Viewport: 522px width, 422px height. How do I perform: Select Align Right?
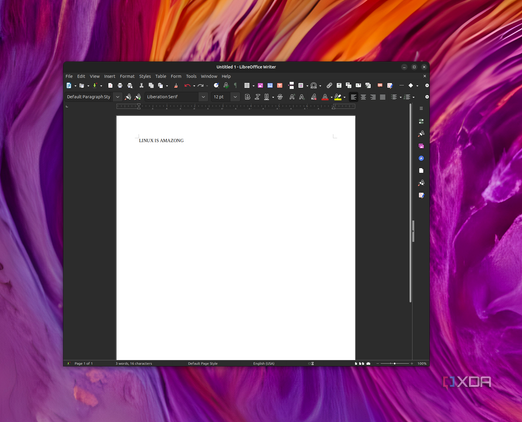[373, 97]
